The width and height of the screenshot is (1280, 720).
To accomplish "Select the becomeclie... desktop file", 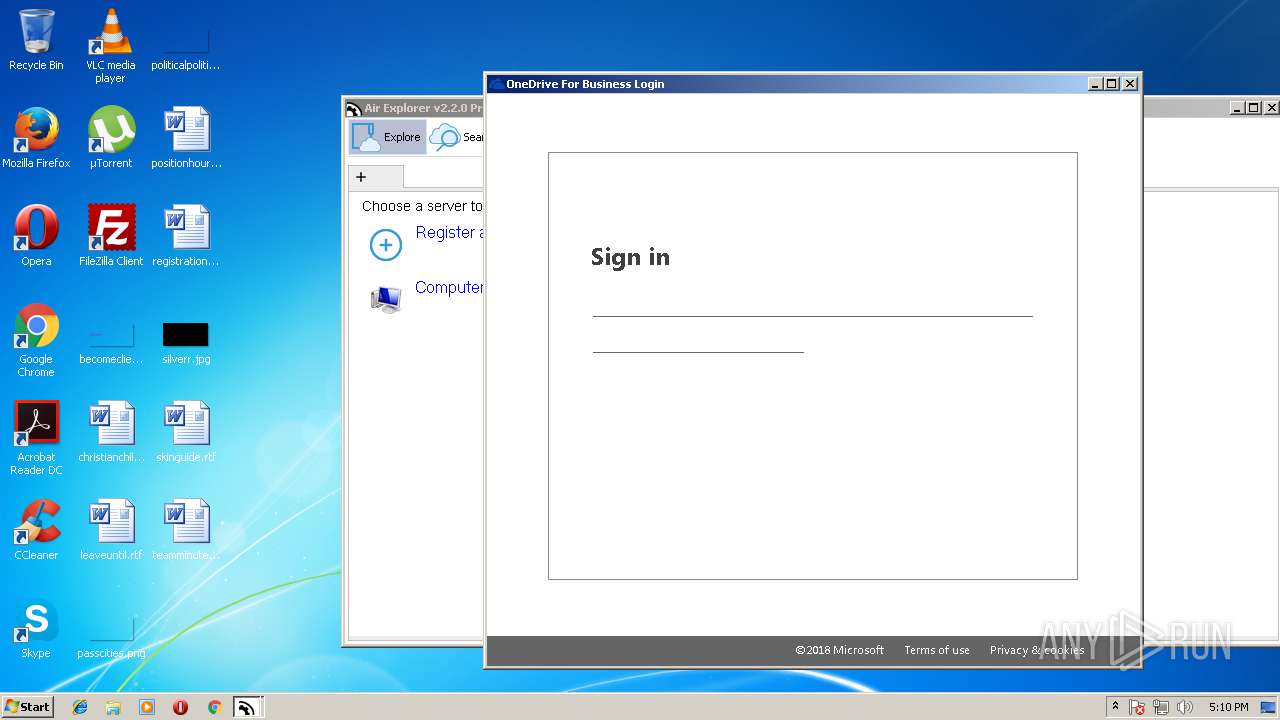I will click(x=110, y=341).
